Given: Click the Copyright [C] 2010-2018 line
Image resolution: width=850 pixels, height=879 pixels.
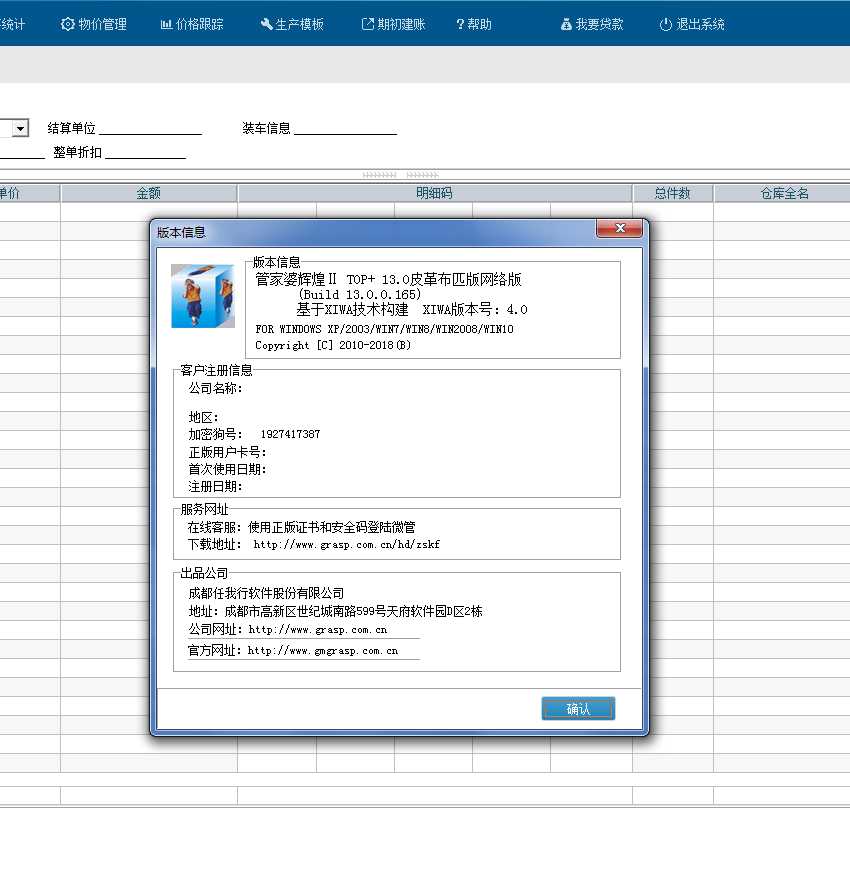Looking at the screenshot, I should 333,345.
